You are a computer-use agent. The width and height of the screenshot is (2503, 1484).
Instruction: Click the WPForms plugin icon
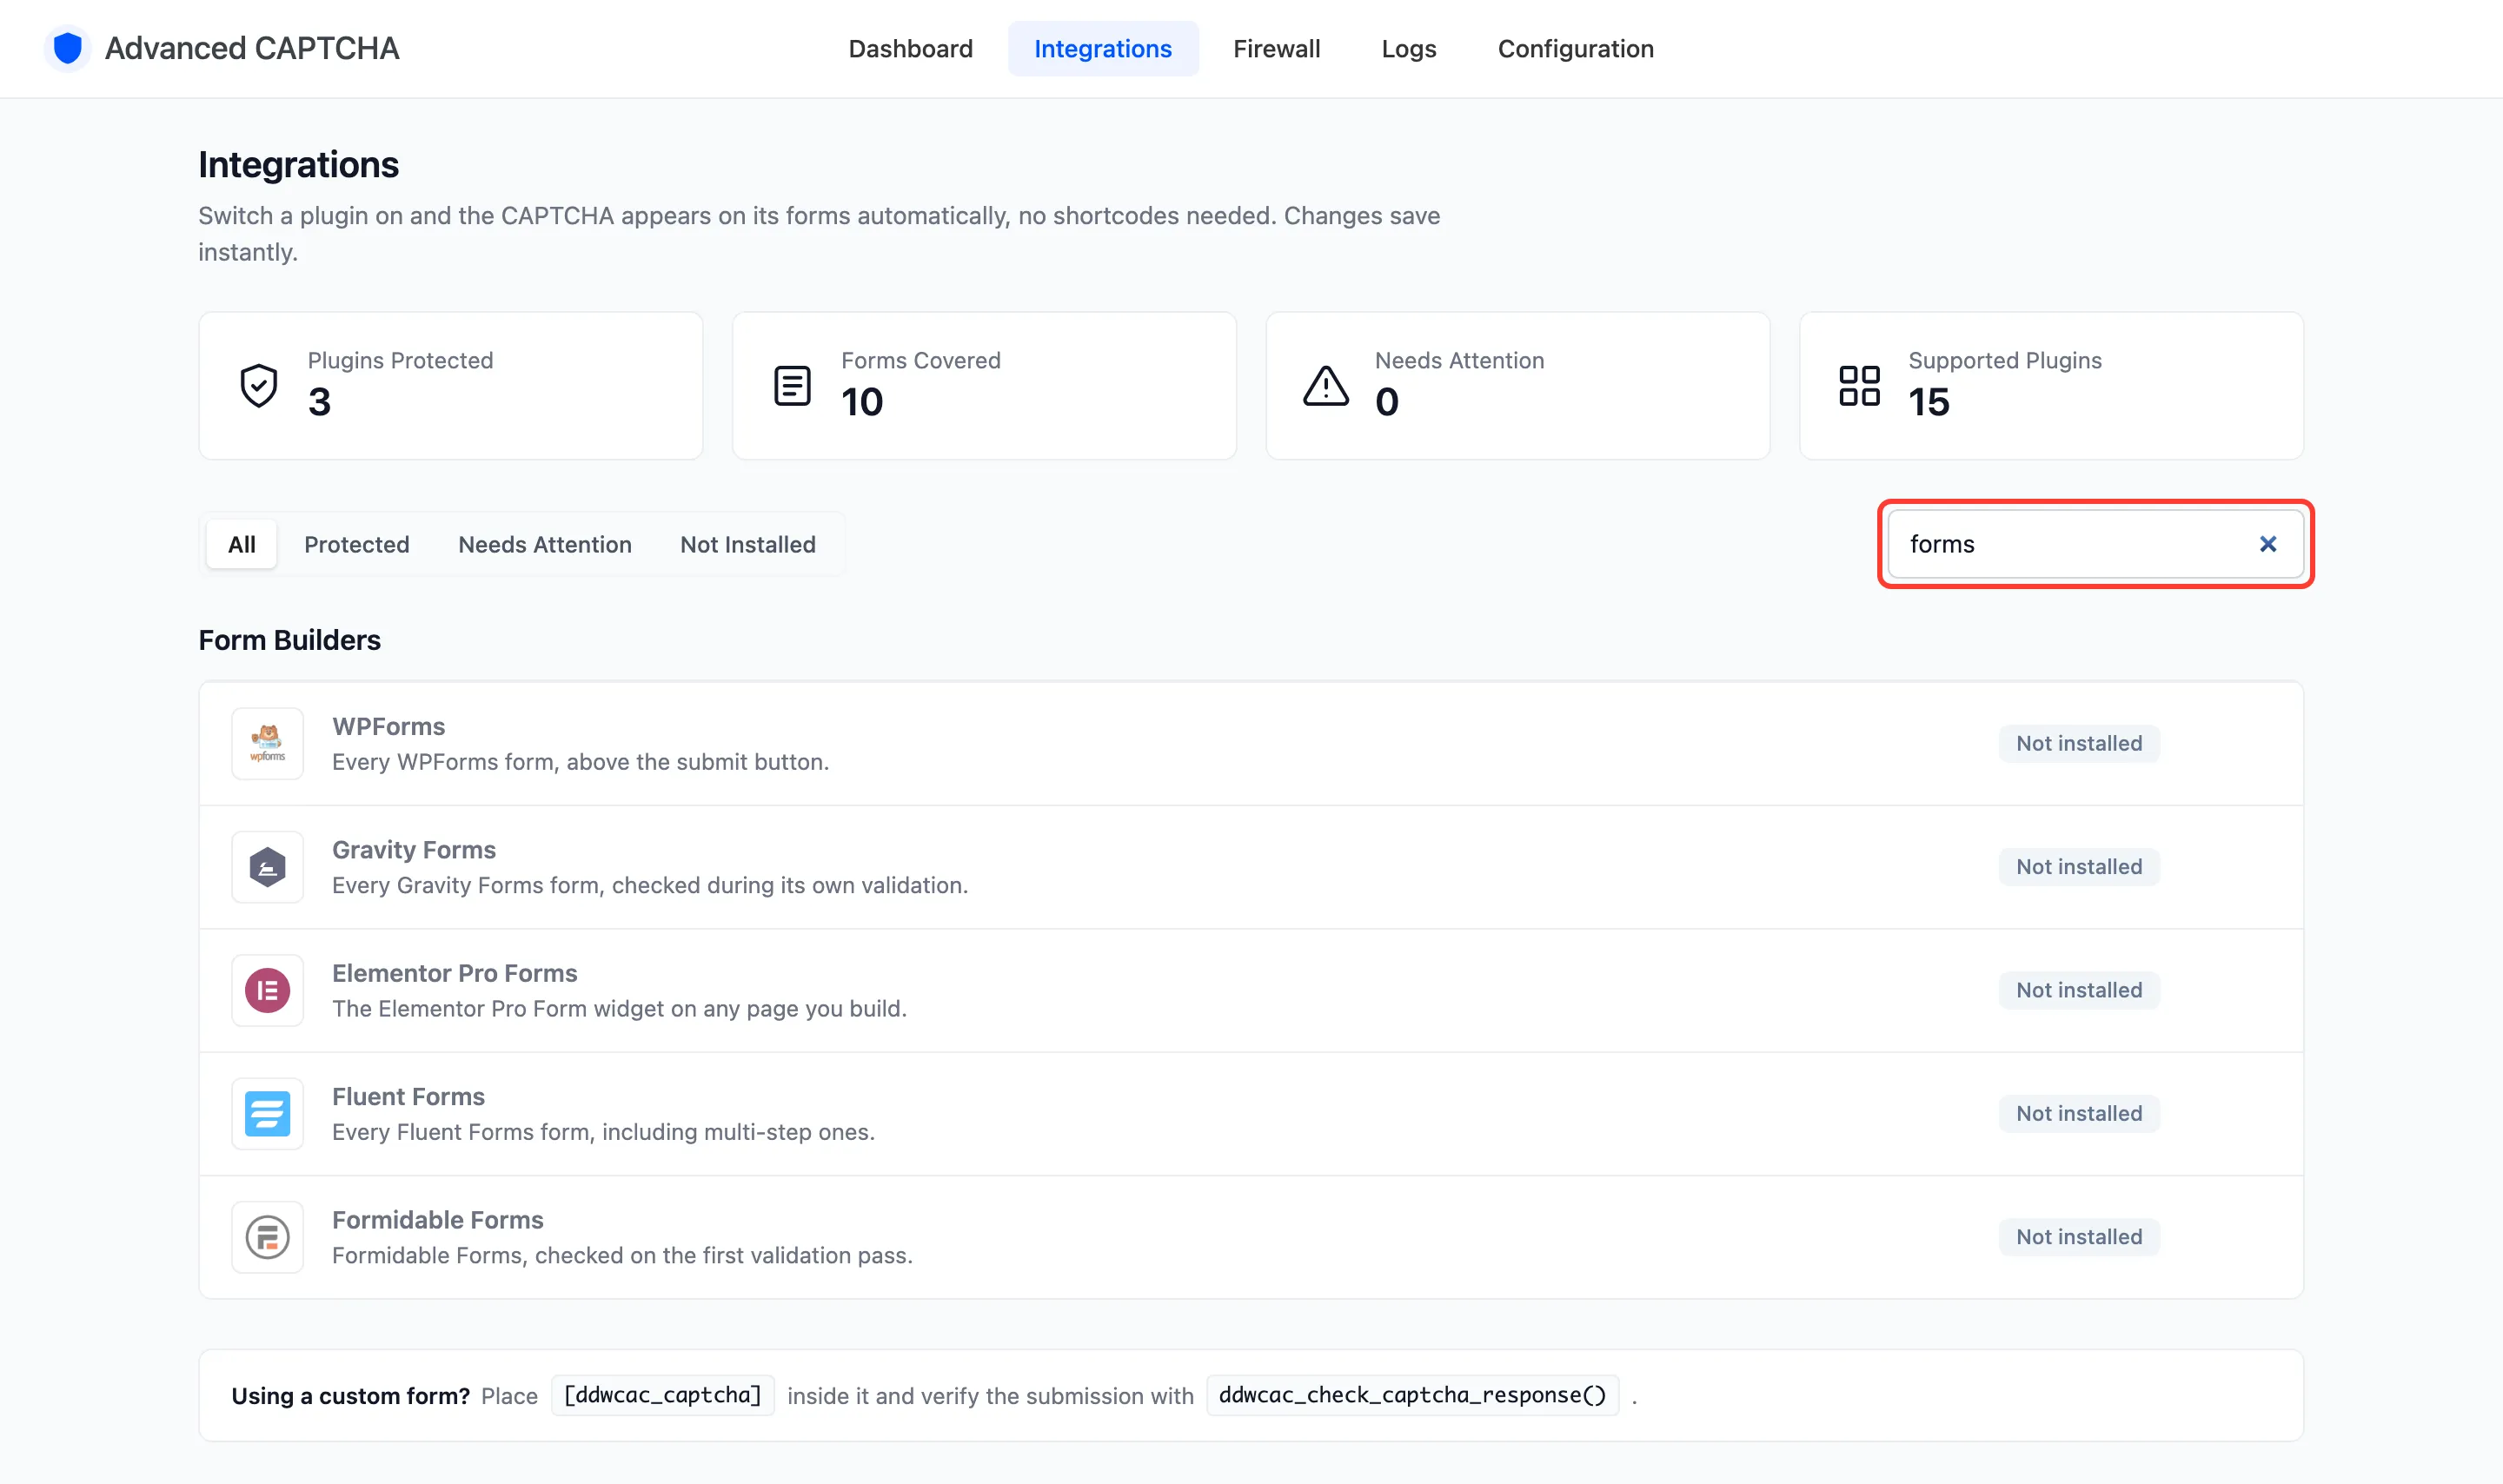click(267, 743)
